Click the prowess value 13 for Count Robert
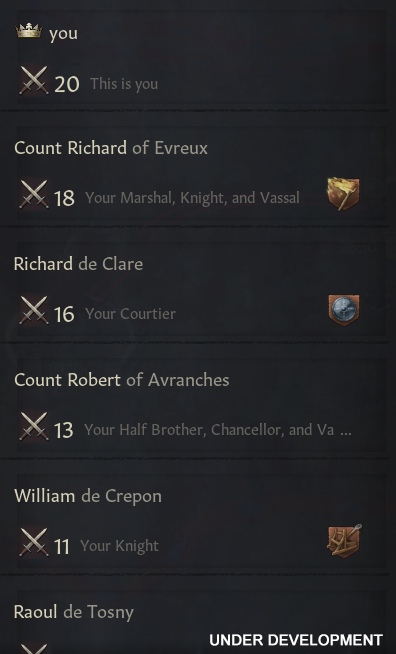Image resolution: width=396 pixels, height=654 pixels. click(63, 430)
